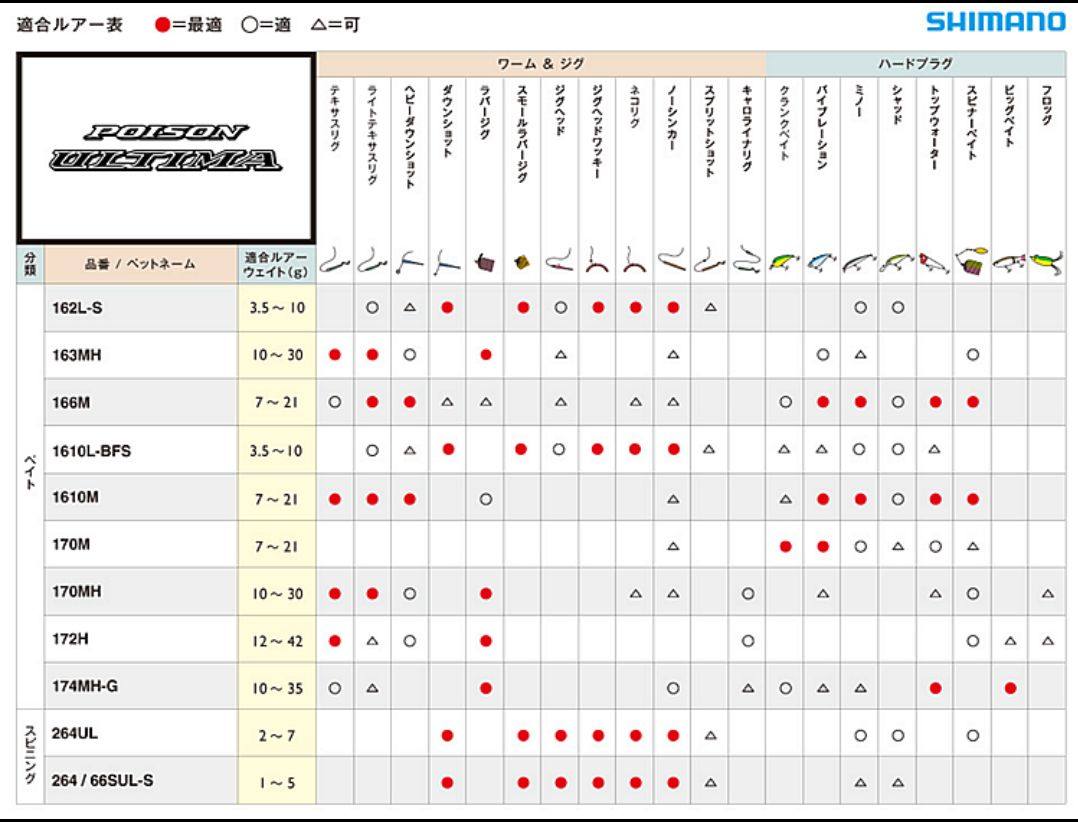Click the 分類 column header
Viewport: 1078px width, 822px height.
(30, 264)
